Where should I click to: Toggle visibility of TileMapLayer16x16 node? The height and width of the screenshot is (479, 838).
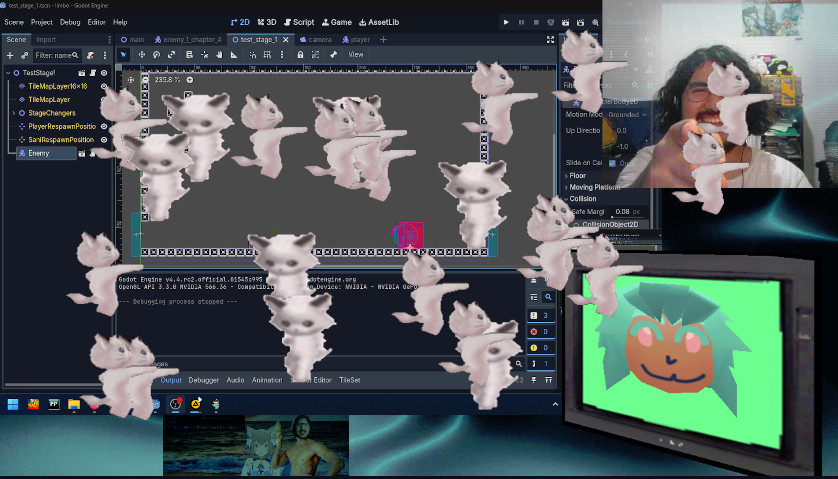(x=104, y=86)
